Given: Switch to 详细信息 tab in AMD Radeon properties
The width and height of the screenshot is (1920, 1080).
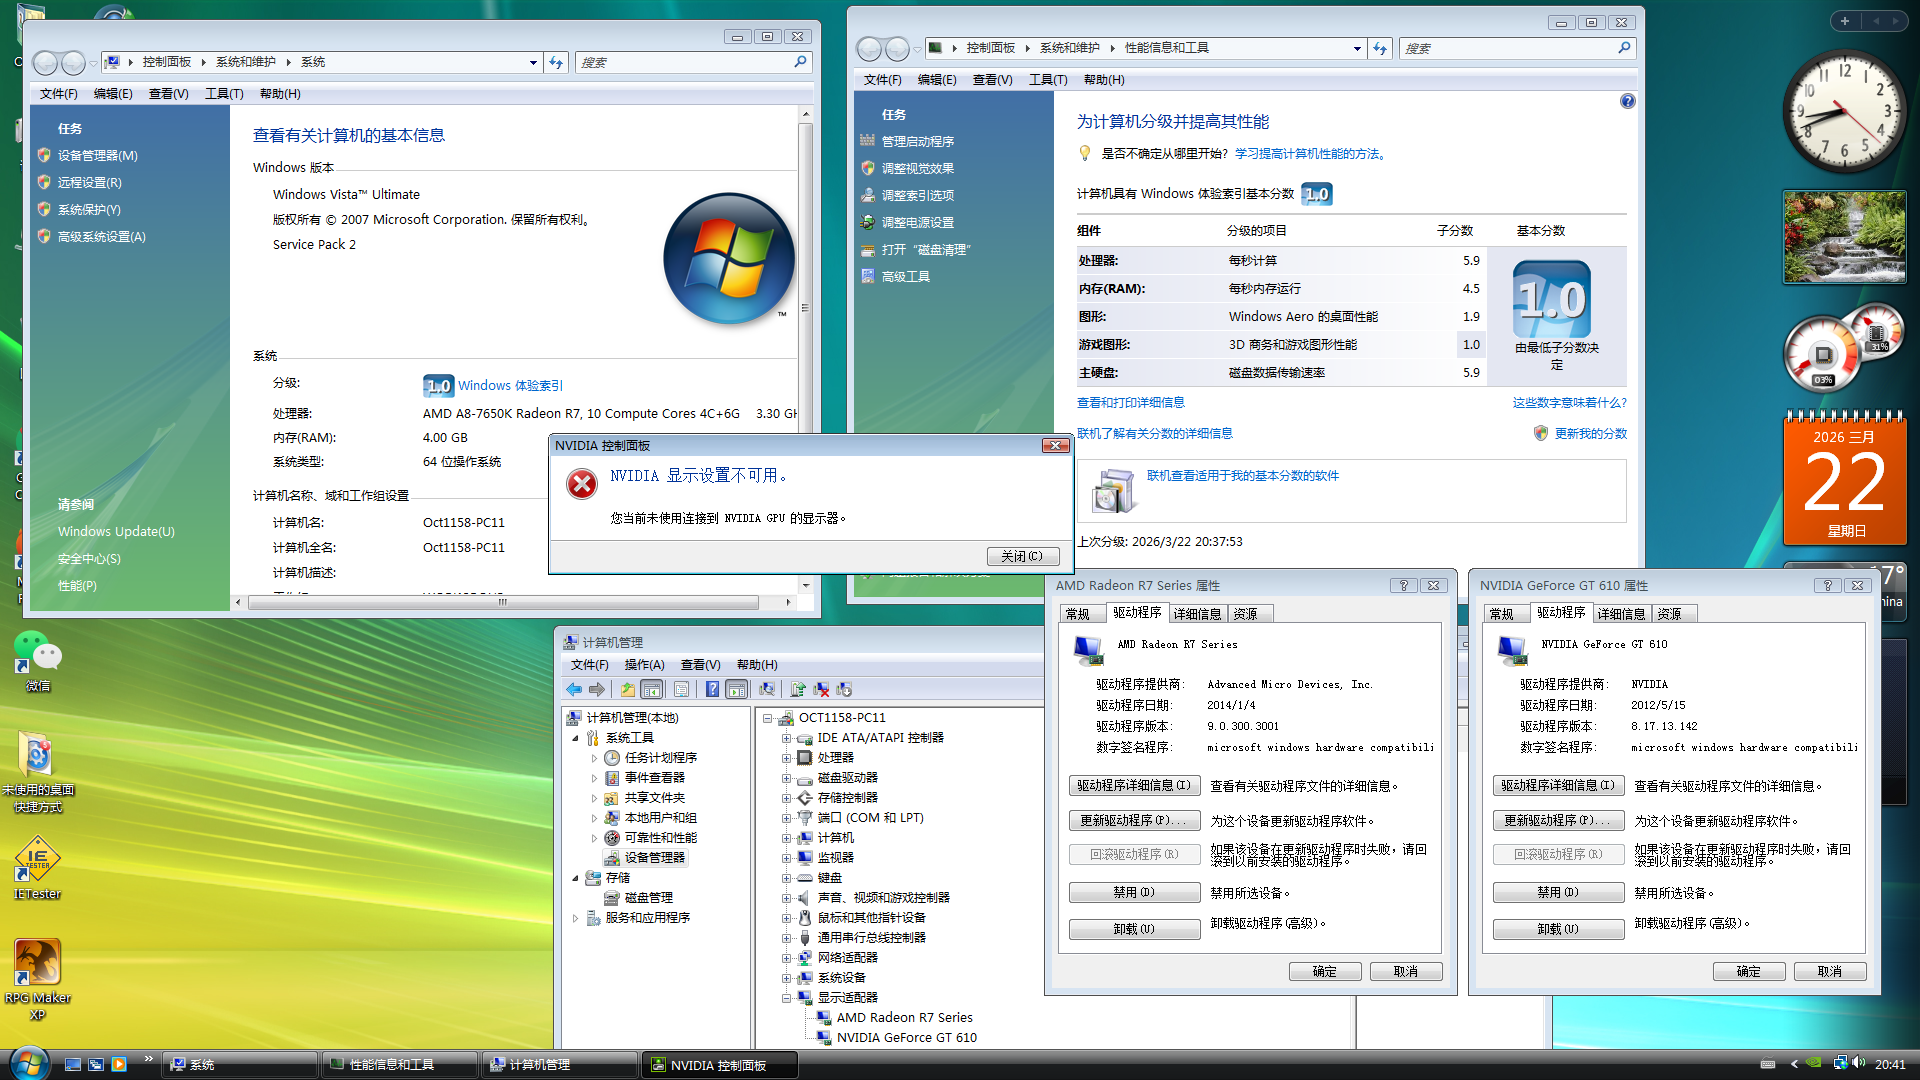Looking at the screenshot, I should (x=1197, y=614).
